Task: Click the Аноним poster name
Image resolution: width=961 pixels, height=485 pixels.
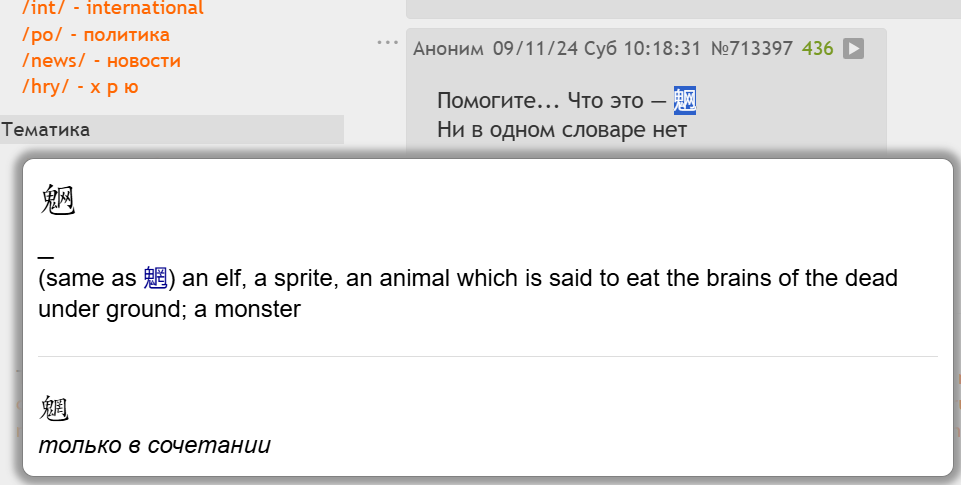Action: coord(448,48)
